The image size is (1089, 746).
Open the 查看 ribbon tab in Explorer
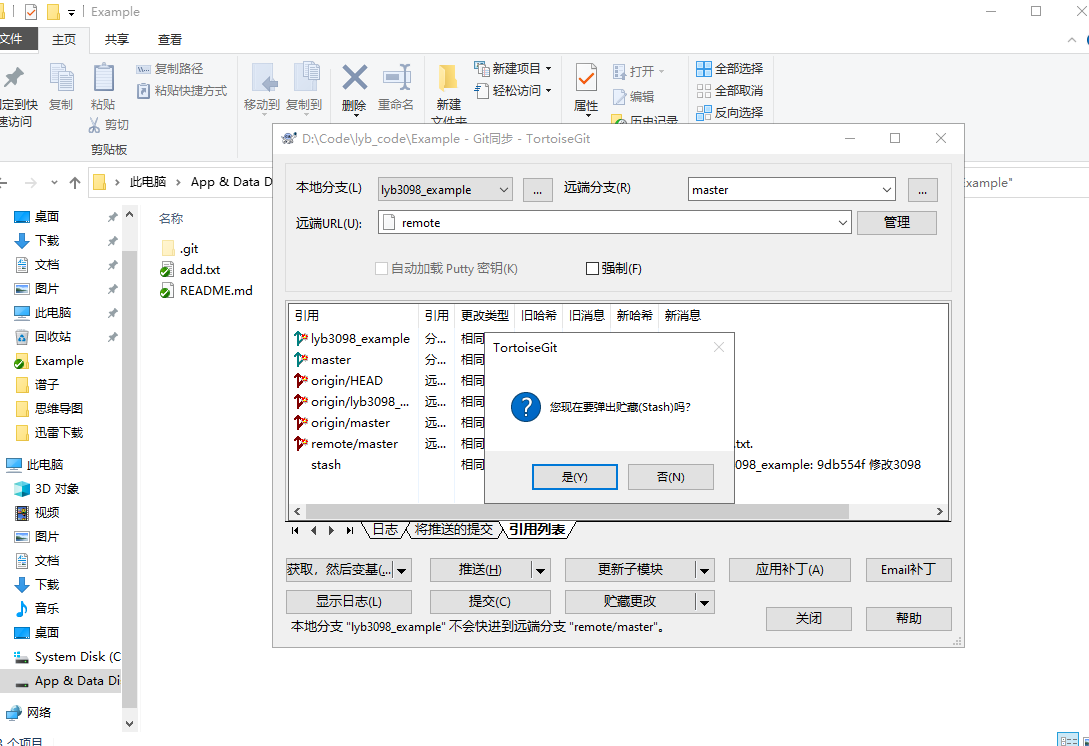pyautogui.click(x=169, y=40)
